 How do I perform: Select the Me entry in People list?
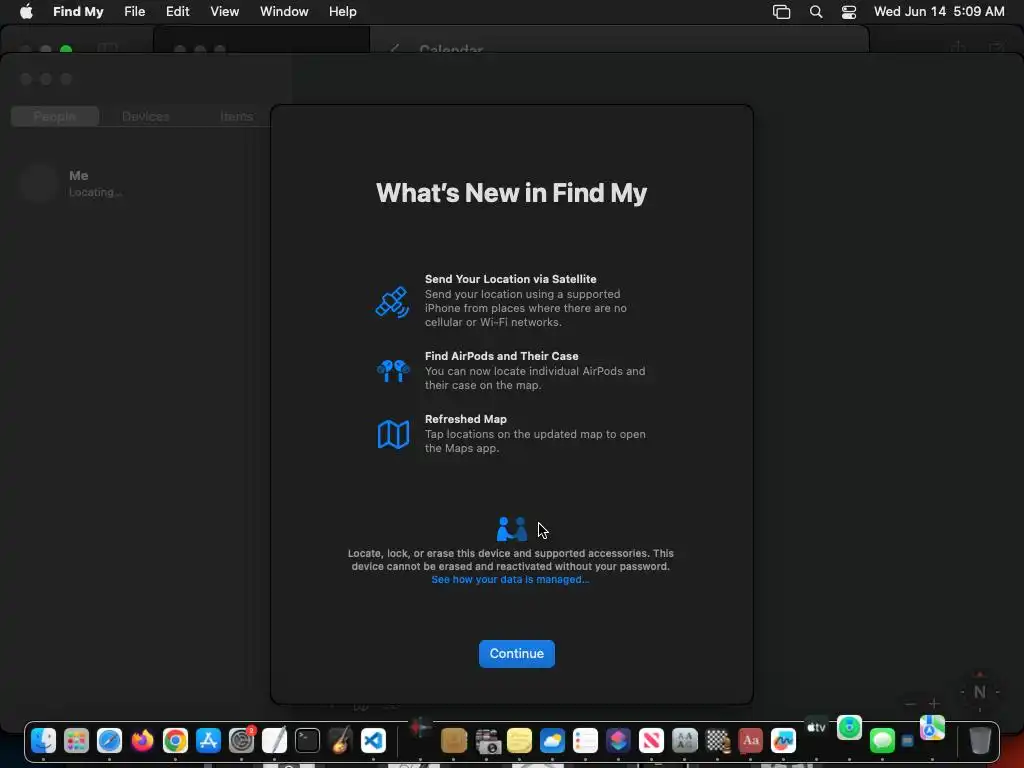click(x=135, y=184)
